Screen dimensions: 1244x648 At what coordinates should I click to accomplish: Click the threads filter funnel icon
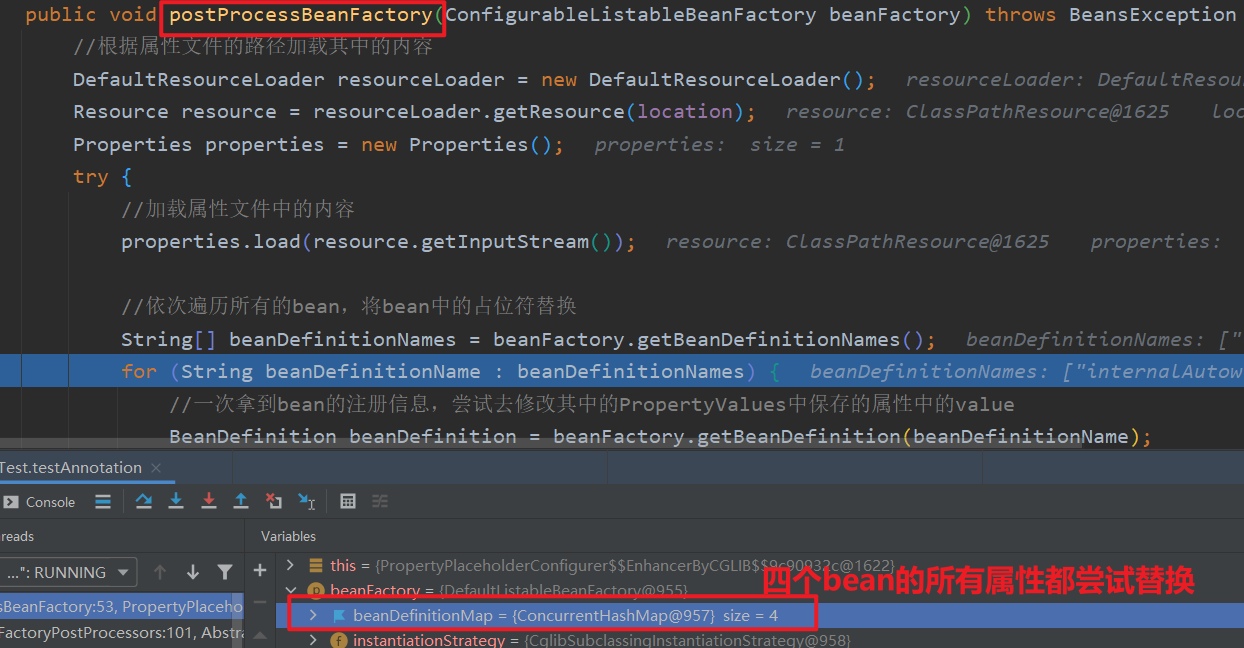coord(225,572)
